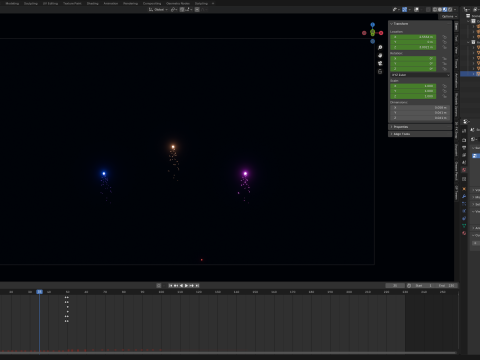Lock Scale Y with padlock icon
This screenshot has width=480, height=360.
(x=444, y=91)
